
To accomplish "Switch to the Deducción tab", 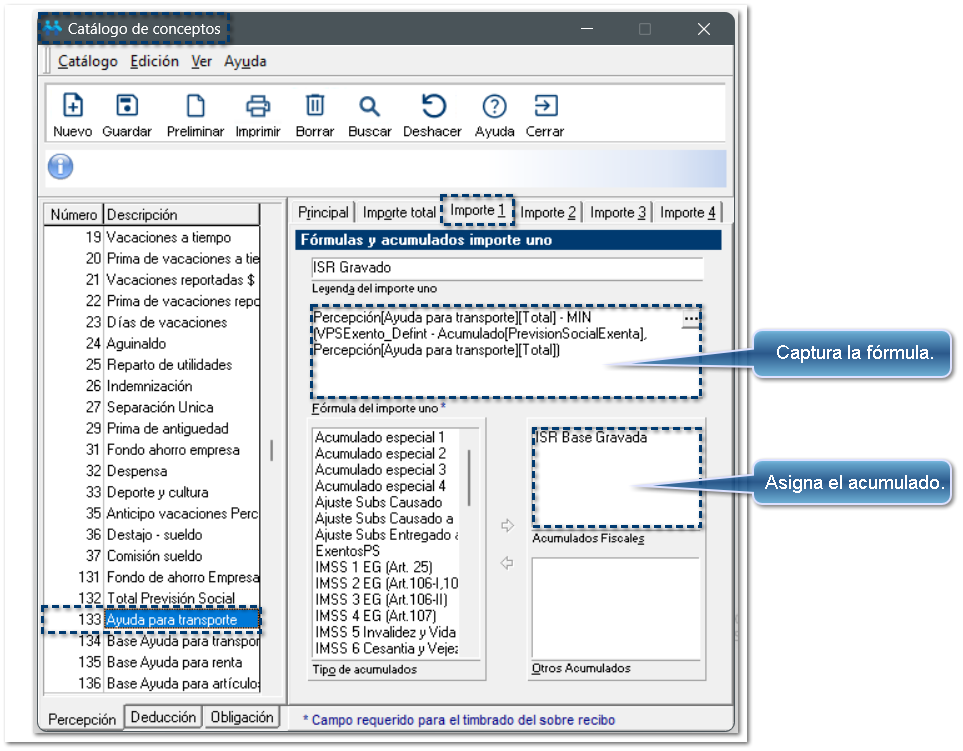I will pyautogui.click(x=163, y=717).
